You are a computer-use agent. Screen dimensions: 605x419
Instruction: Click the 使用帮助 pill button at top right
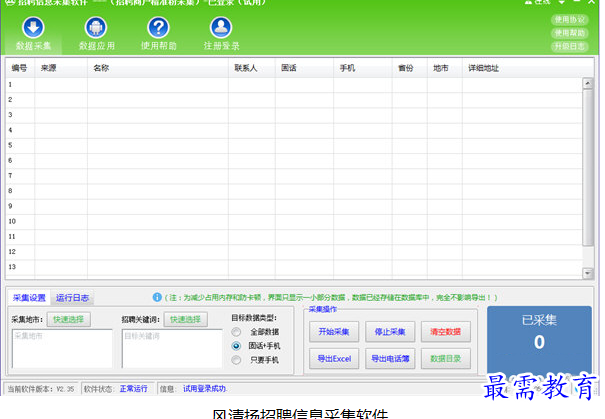coord(569,33)
